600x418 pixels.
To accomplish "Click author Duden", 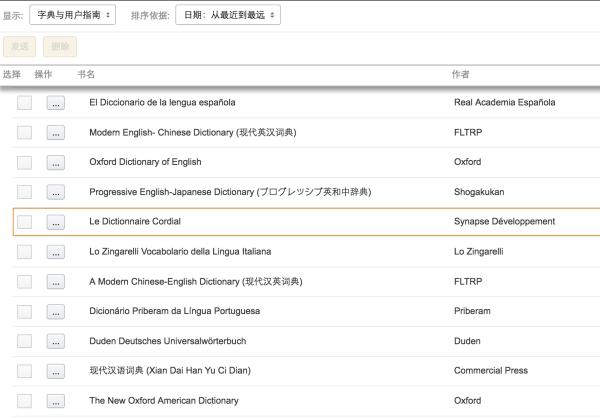I will (467, 341).
